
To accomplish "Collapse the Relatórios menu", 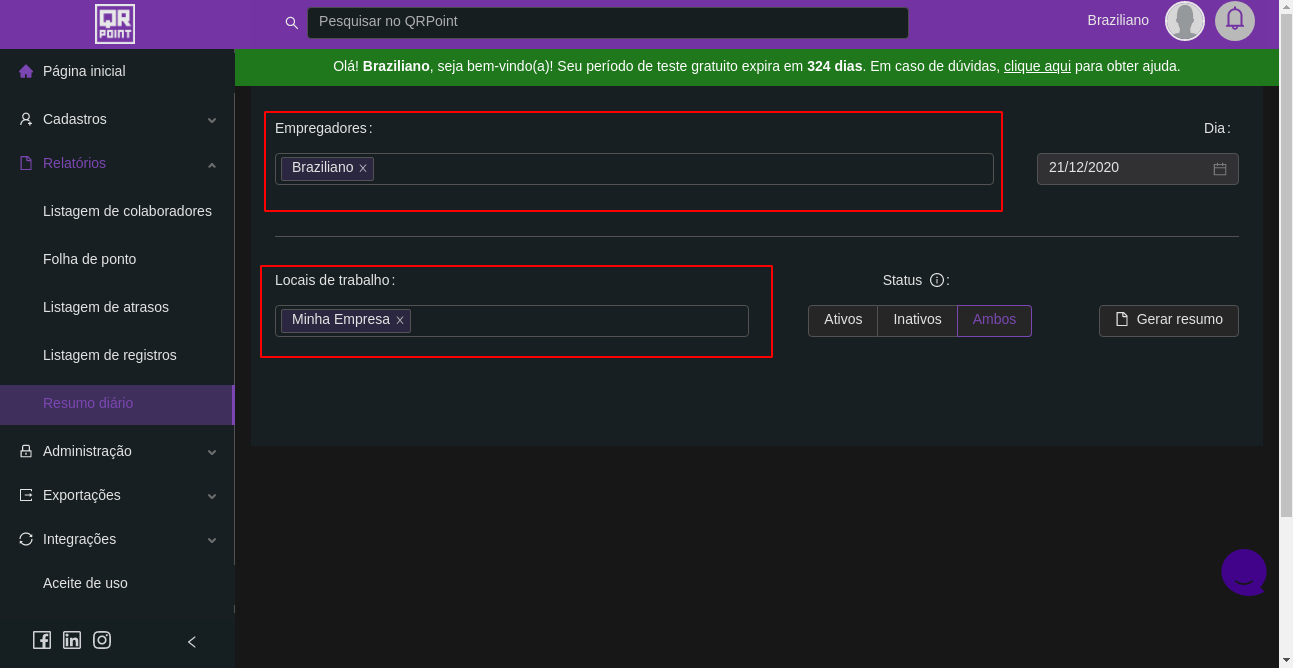I will (x=117, y=163).
